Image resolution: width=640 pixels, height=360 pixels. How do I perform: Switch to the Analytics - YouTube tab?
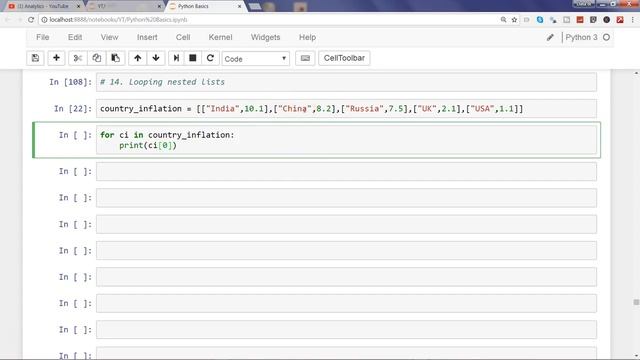point(43,6)
